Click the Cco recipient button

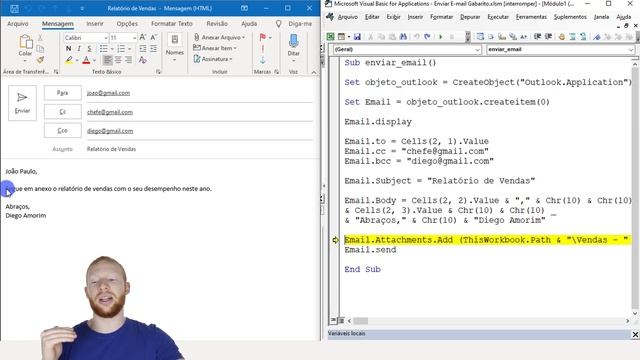click(x=62, y=131)
